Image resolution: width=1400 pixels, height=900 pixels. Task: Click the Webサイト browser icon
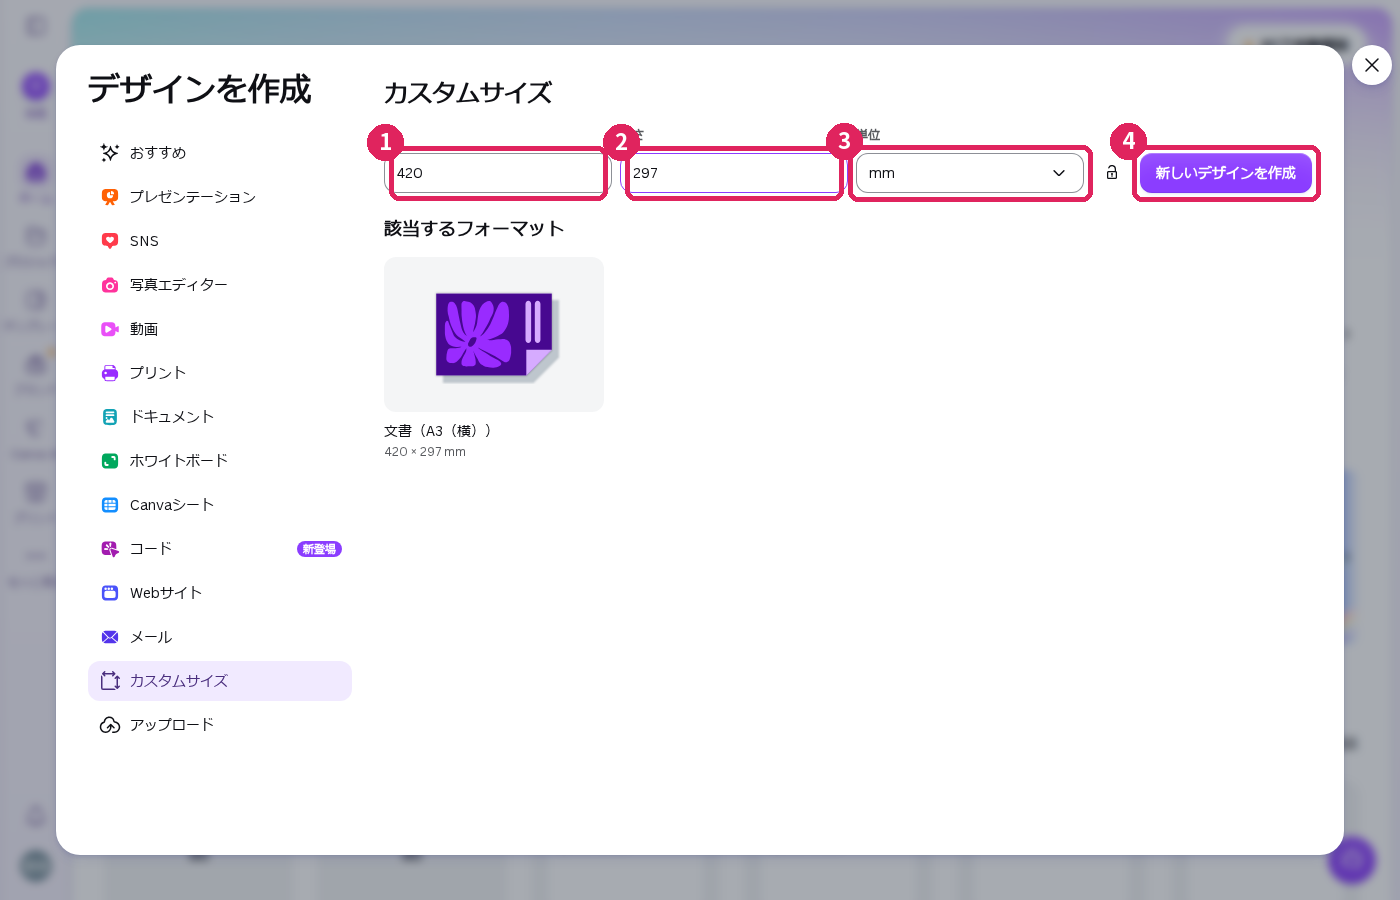pos(110,593)
